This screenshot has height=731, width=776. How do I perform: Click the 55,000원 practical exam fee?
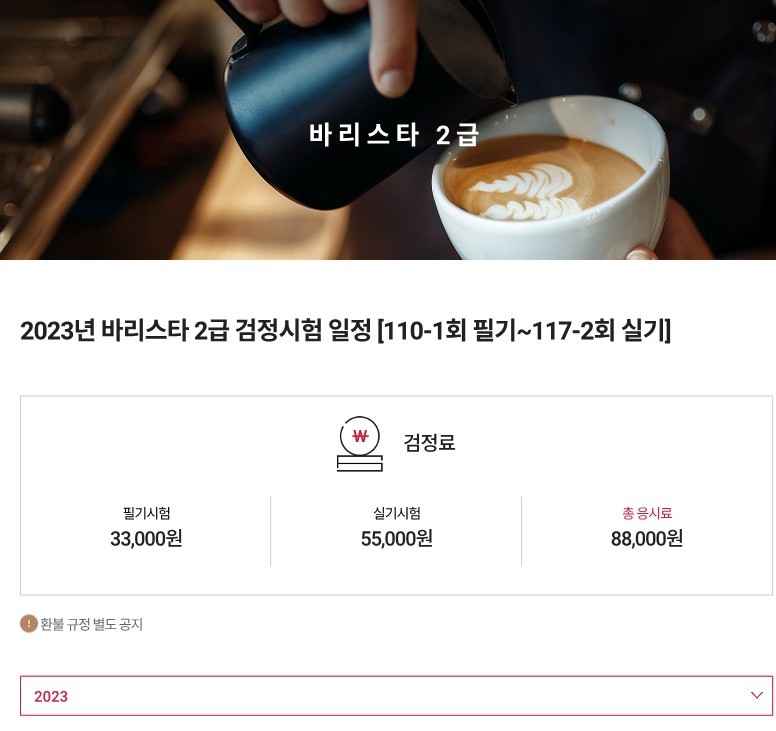(396, 538)
